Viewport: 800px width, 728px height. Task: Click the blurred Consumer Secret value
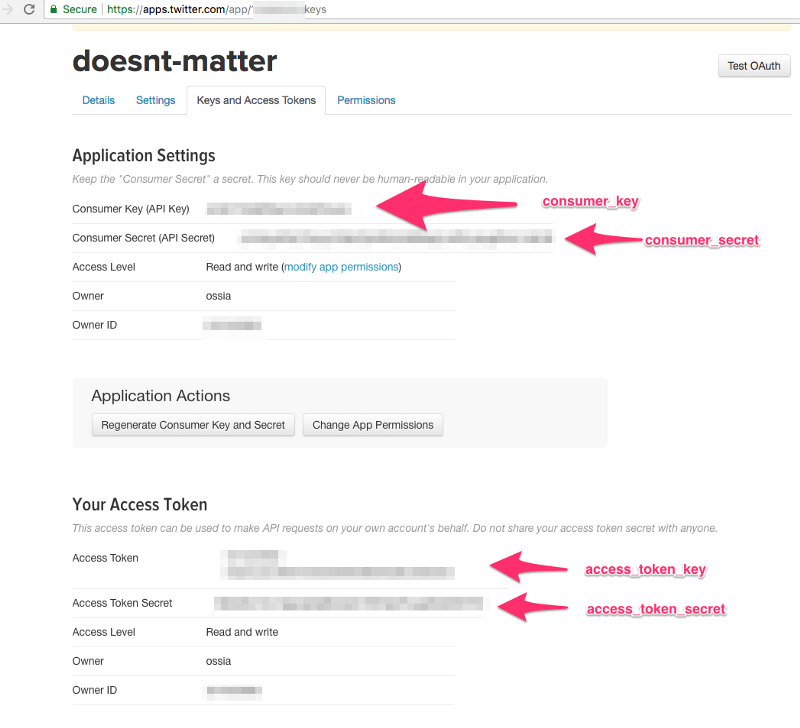394,238
